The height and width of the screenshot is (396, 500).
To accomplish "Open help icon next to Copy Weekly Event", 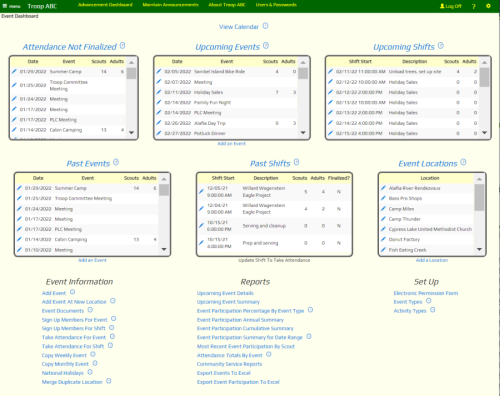I will pyautogui.click(x=93, y=354).
